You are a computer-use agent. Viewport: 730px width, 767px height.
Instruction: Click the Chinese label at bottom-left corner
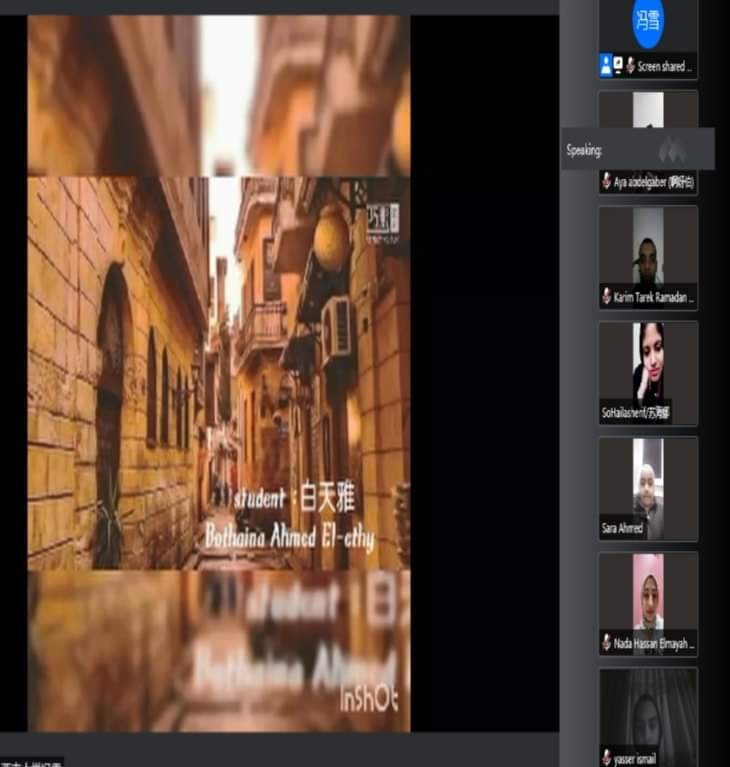click(x=30, y=762)
